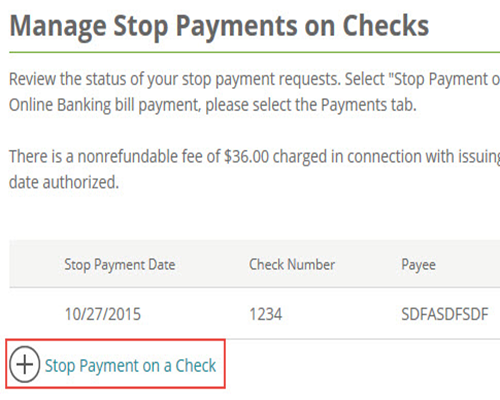Click the circled plus icon

25,364
